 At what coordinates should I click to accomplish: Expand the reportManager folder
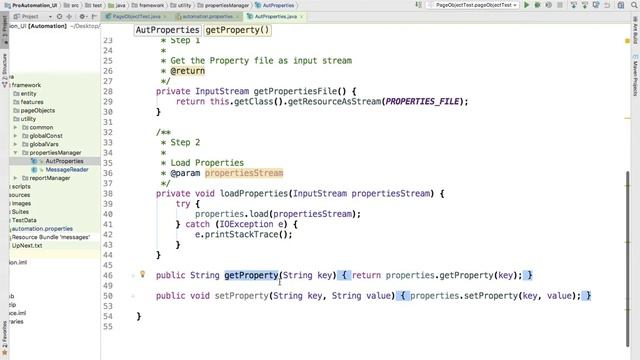pos(16,178)
